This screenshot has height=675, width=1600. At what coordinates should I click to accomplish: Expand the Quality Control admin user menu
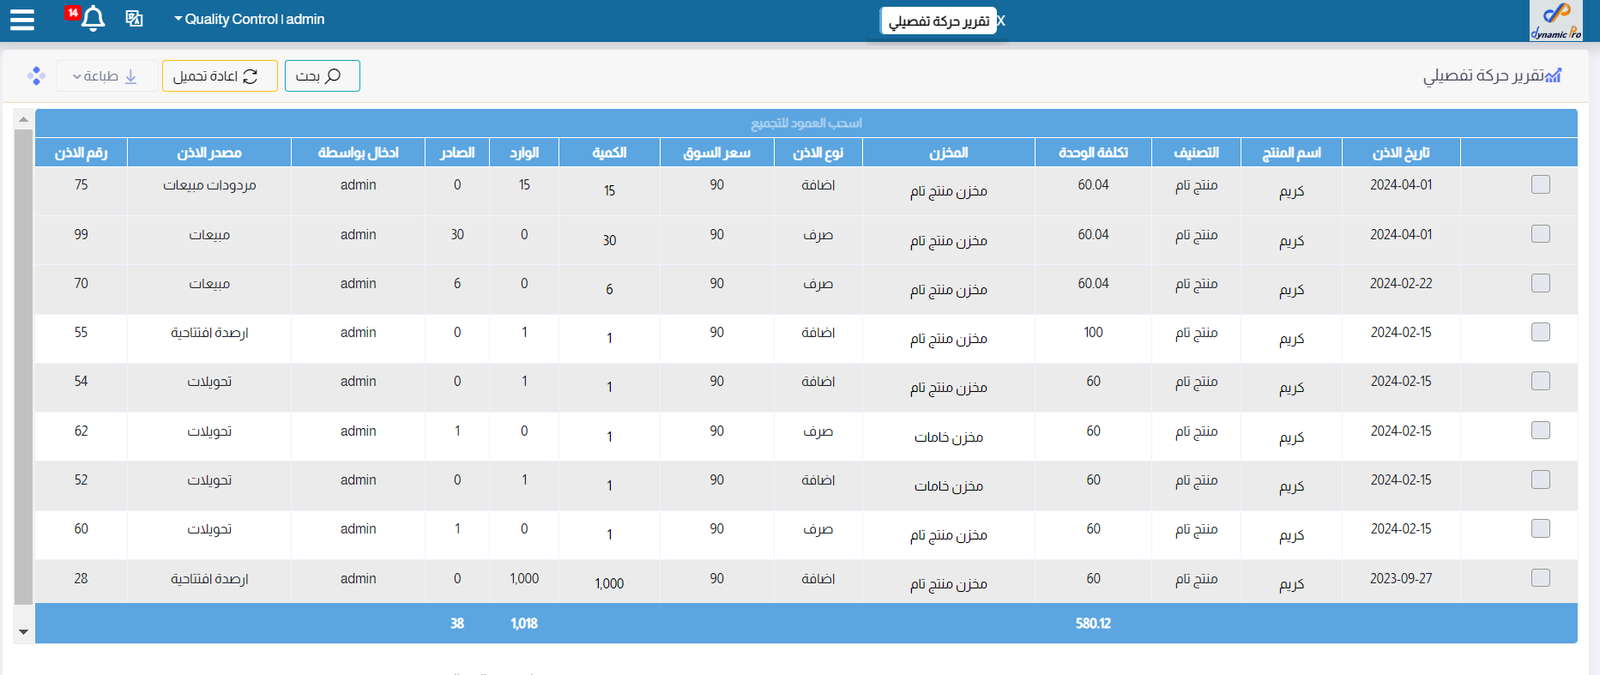tap(249, 19)
